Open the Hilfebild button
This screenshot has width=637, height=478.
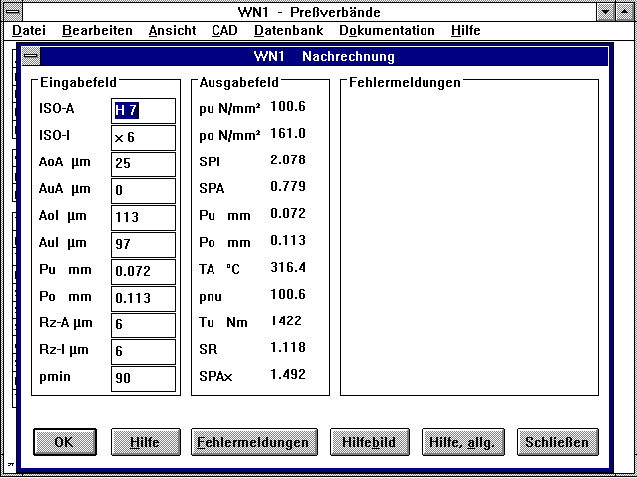click(370, 441)
